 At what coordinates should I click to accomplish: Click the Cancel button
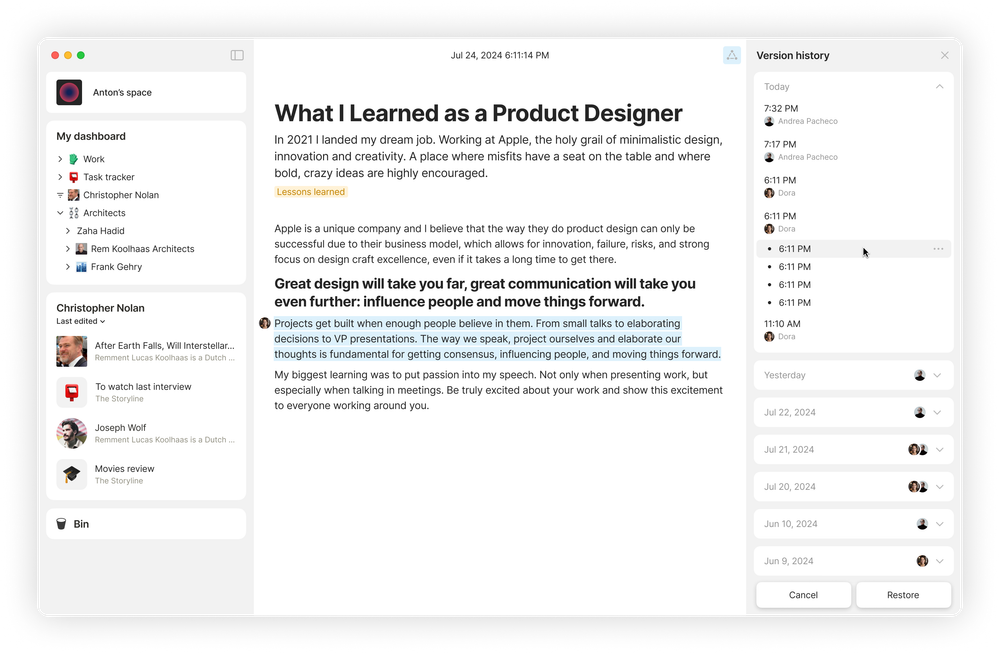803,595
